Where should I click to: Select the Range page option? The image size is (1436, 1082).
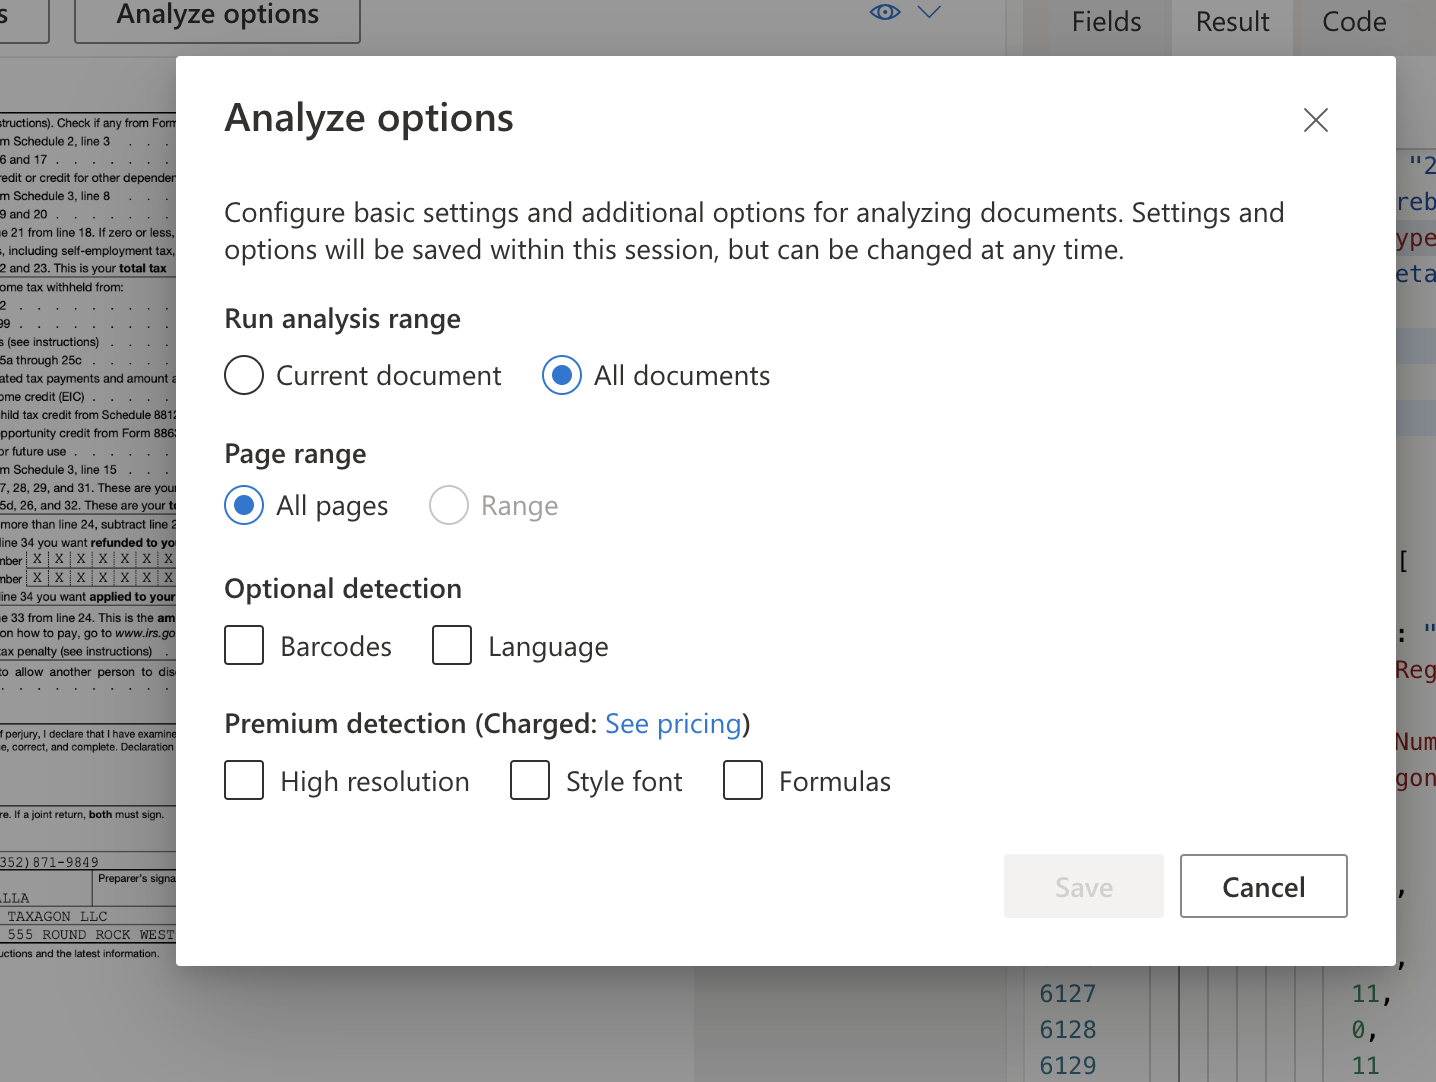tap(449, 506)
